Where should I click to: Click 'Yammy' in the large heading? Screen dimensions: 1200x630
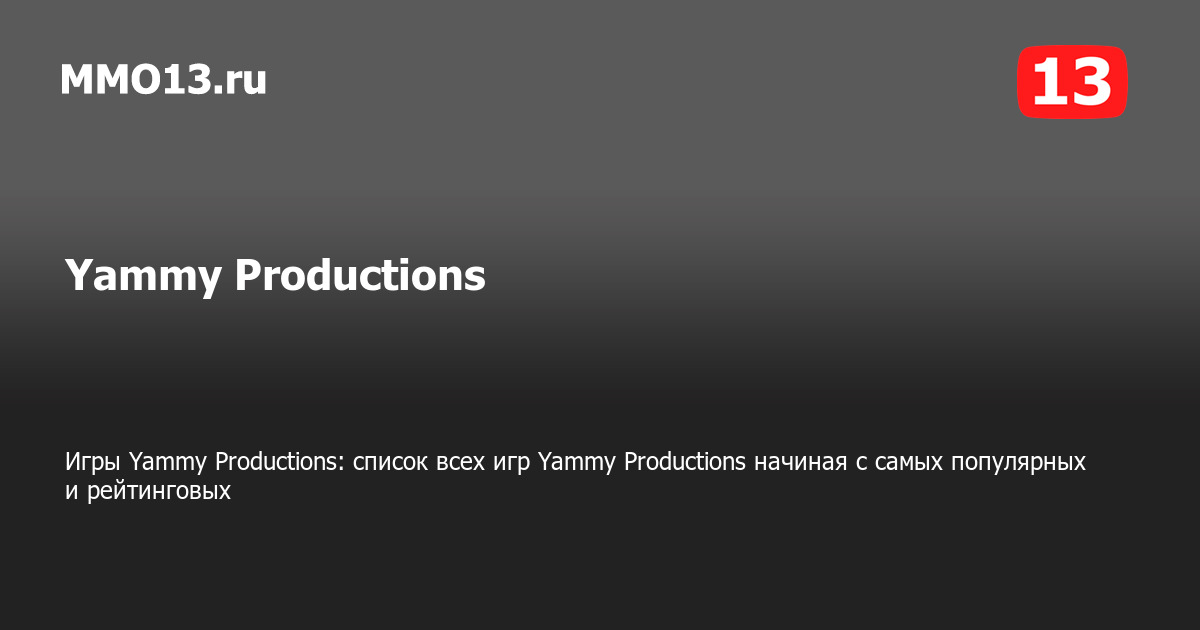(x=142, y=275)
